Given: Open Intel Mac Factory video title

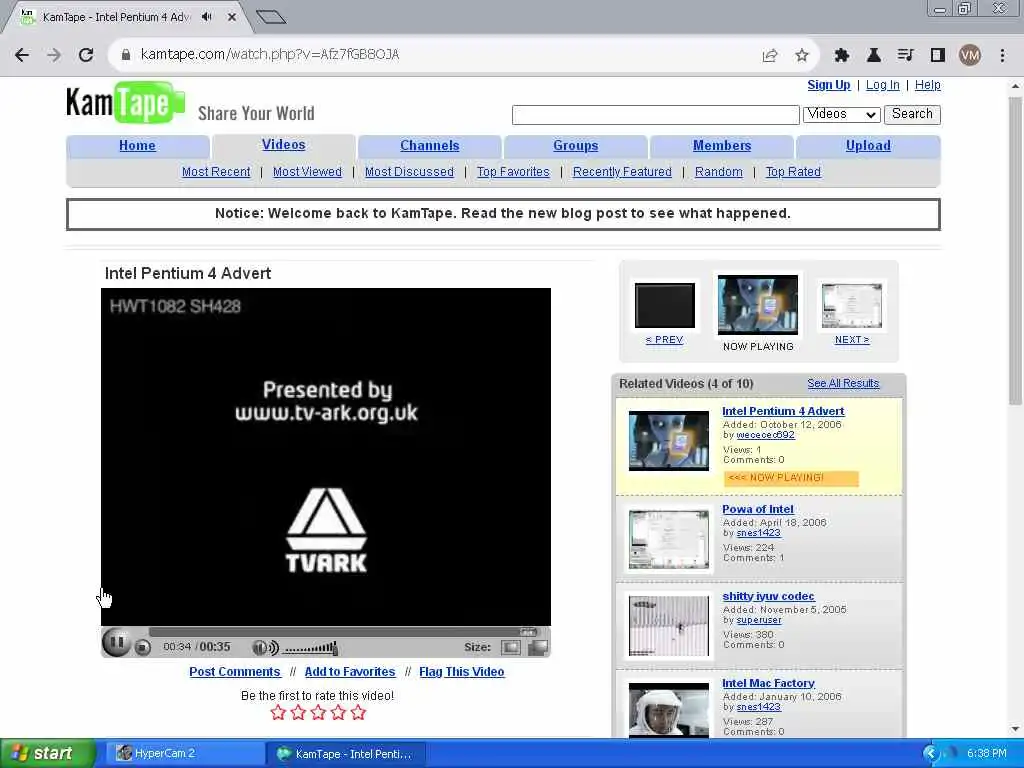Looking at the screenshot, I should [x=769, y=683].
